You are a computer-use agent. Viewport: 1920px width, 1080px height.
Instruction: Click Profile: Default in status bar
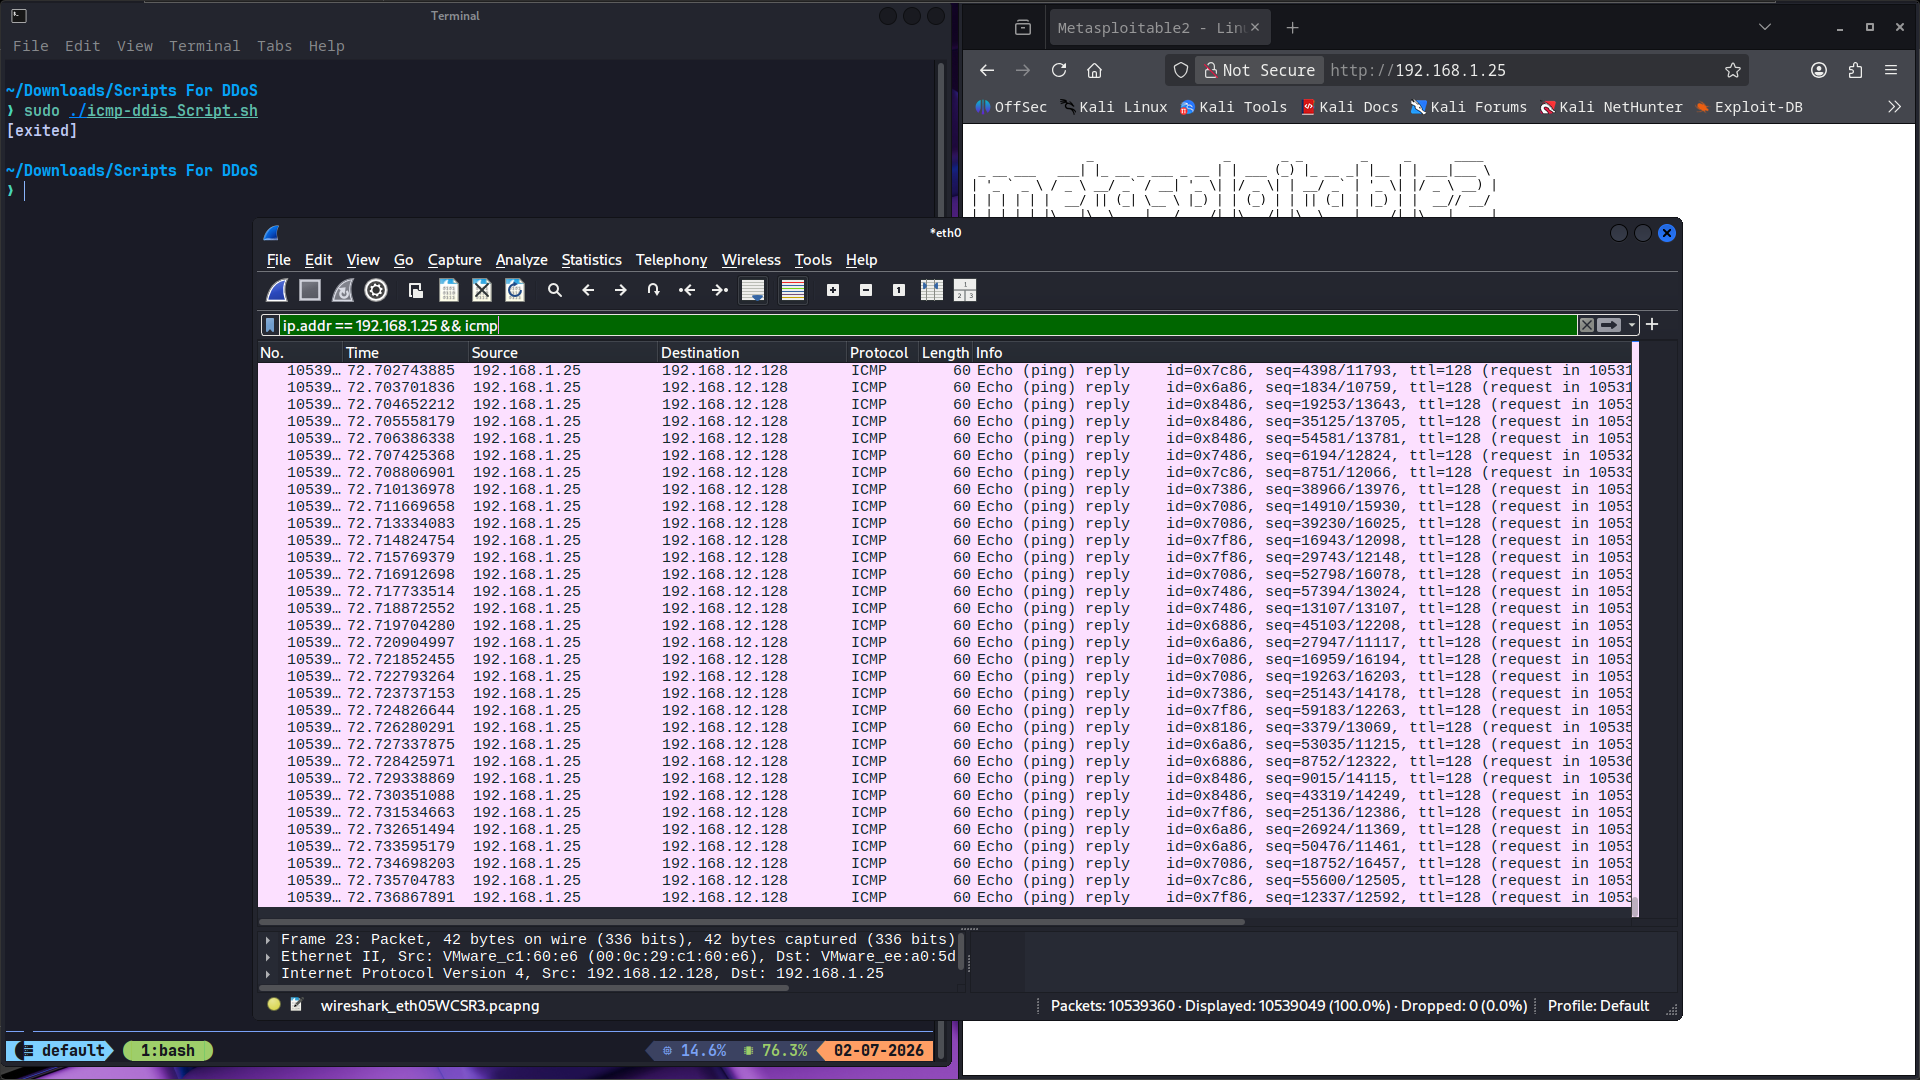(x=1598, y=1006)
